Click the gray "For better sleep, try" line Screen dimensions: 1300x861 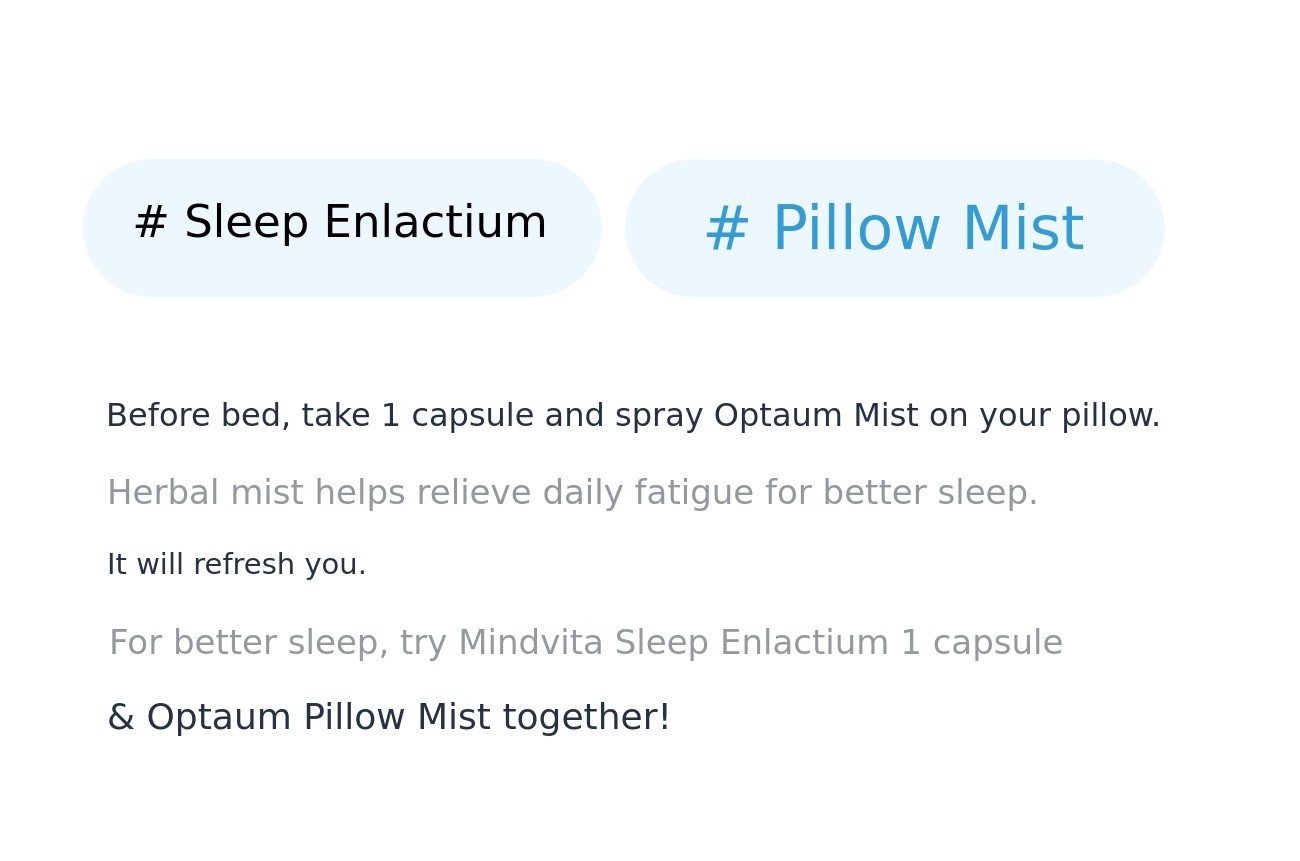[x=585, y=643]
